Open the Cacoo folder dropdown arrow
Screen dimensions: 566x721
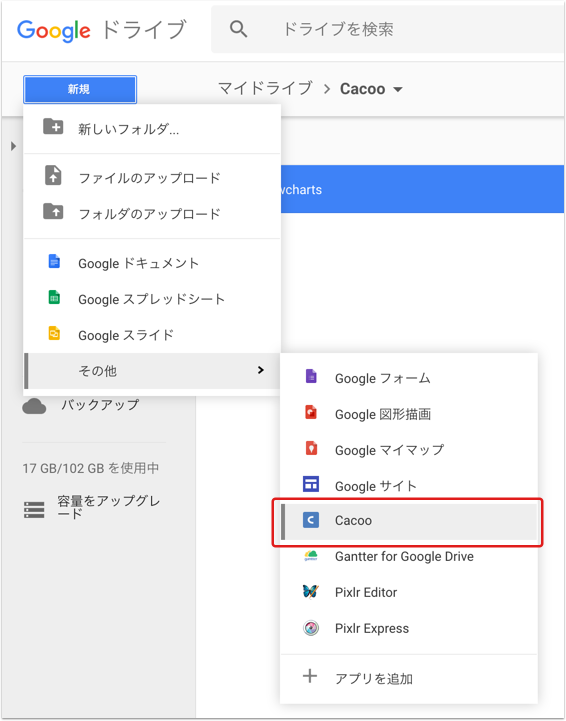398,90
